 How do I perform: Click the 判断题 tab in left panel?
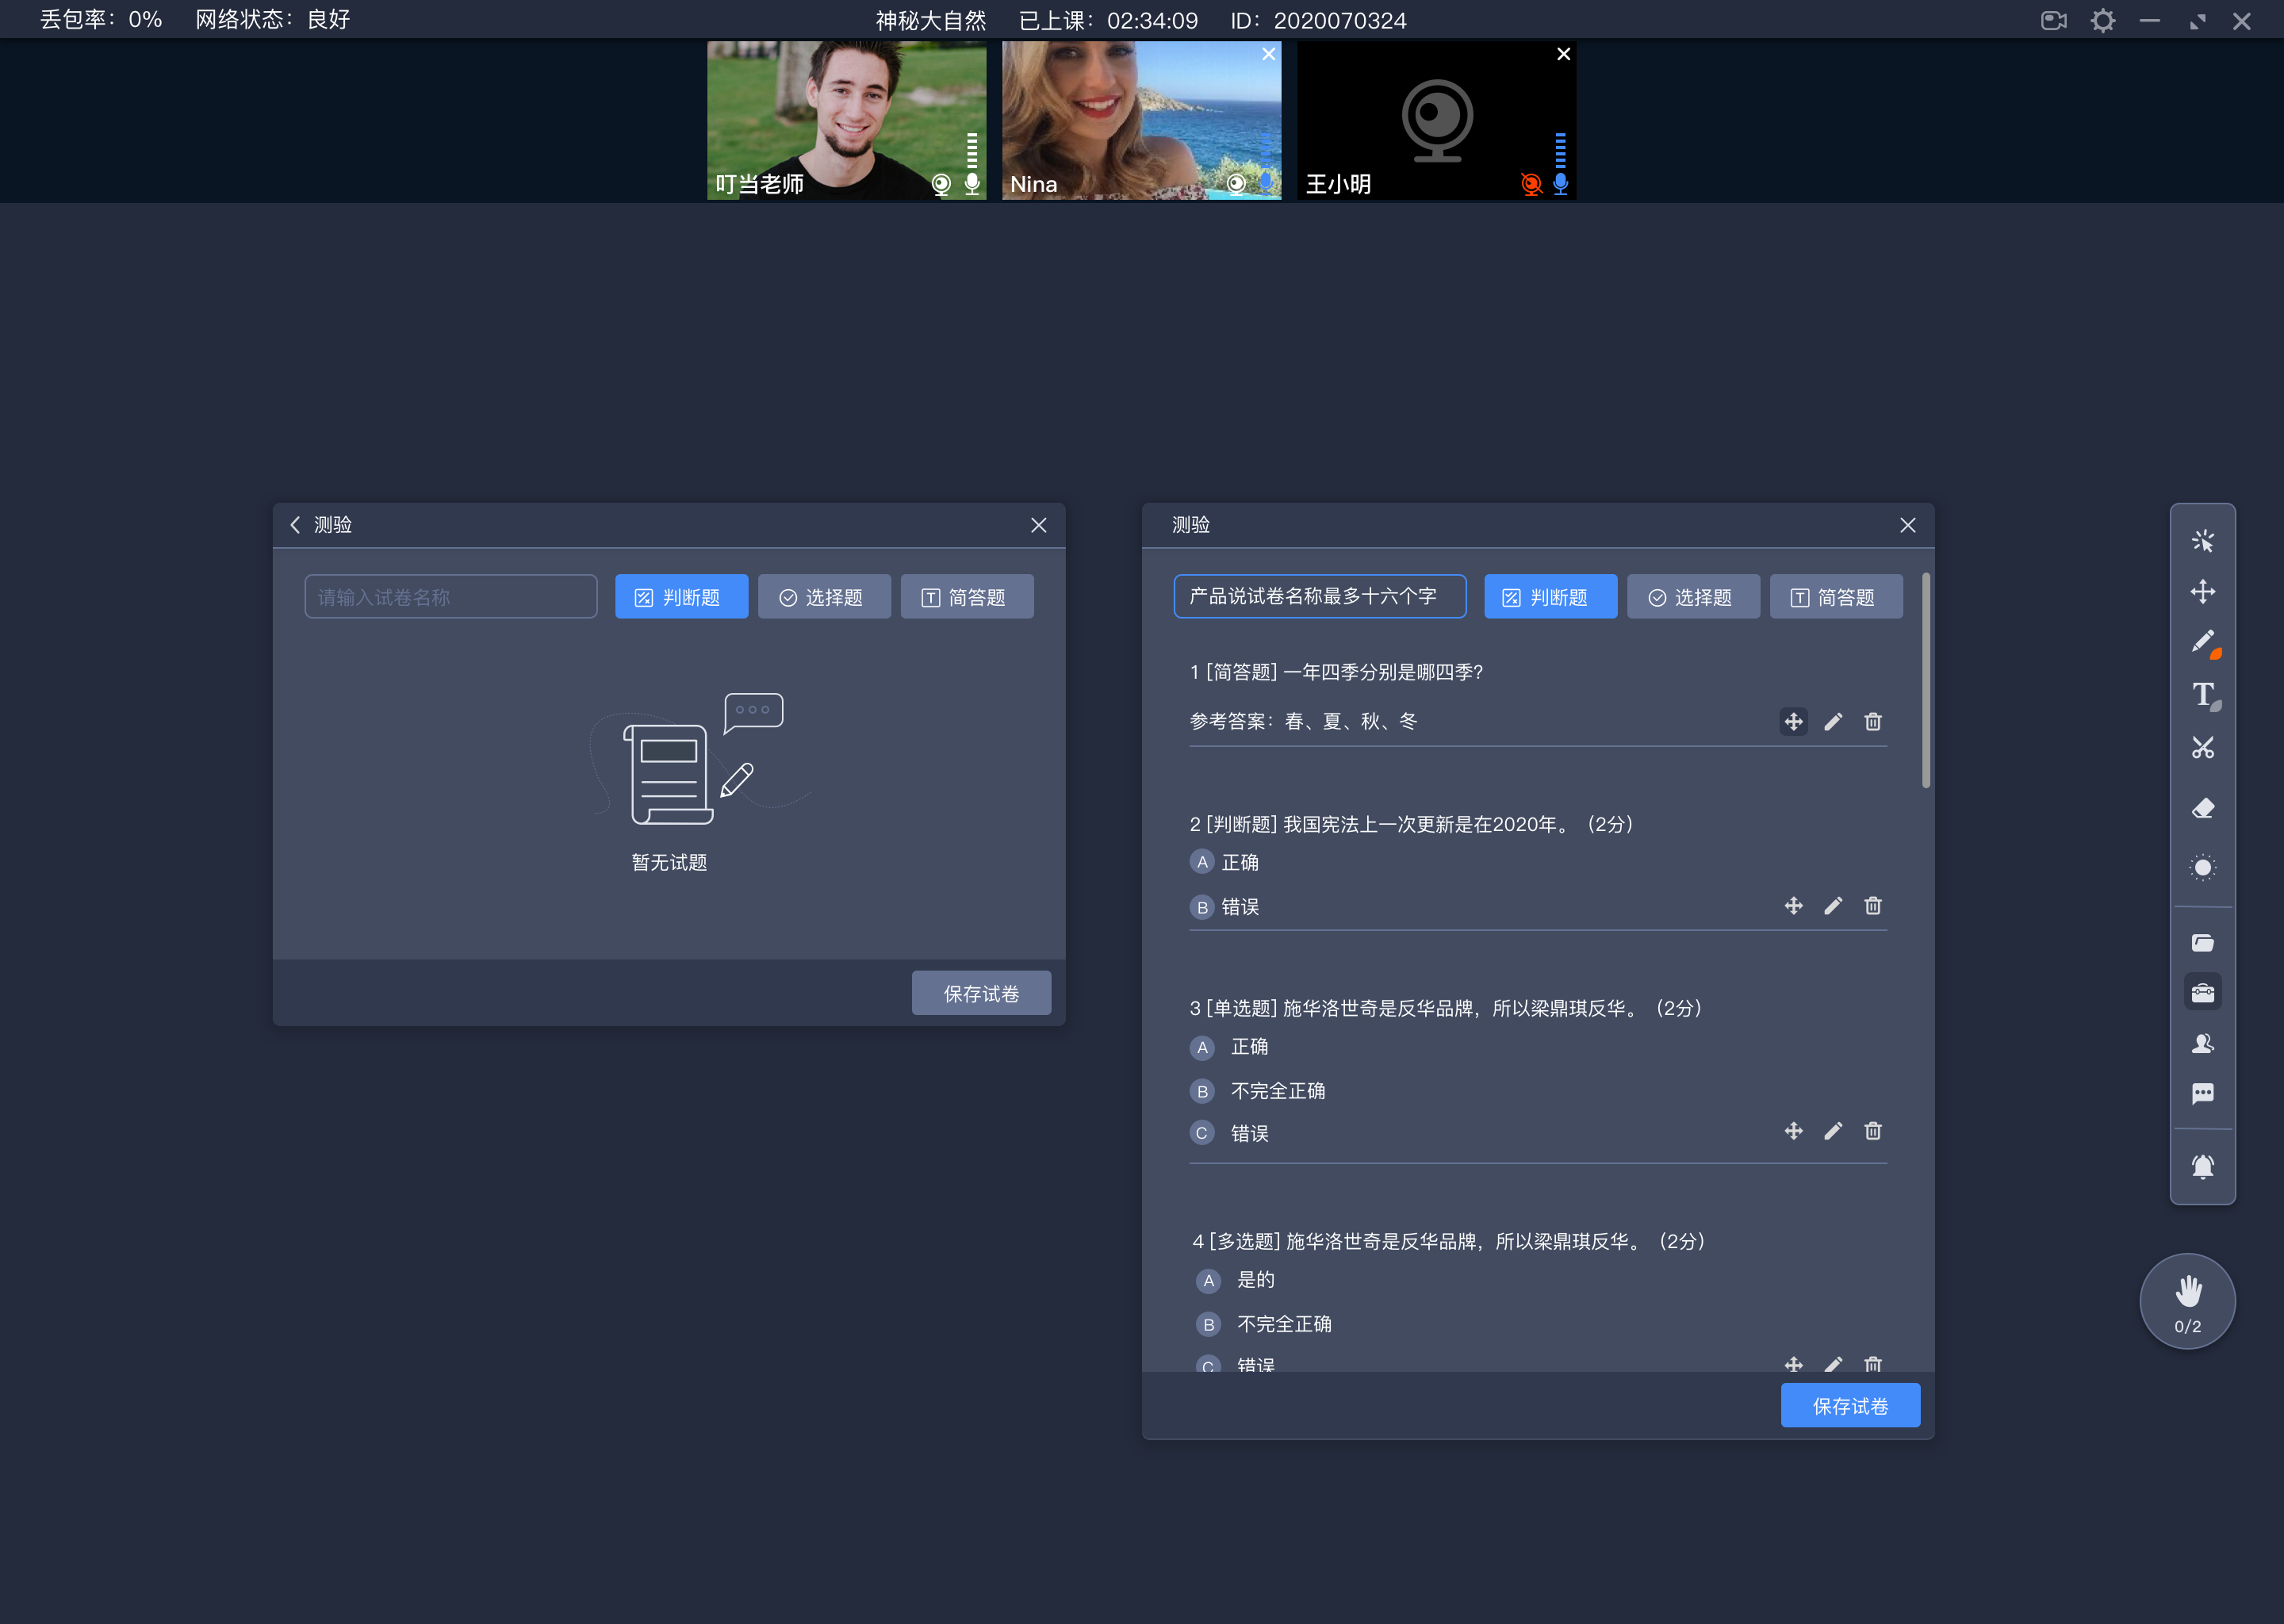tap(678, 596)
